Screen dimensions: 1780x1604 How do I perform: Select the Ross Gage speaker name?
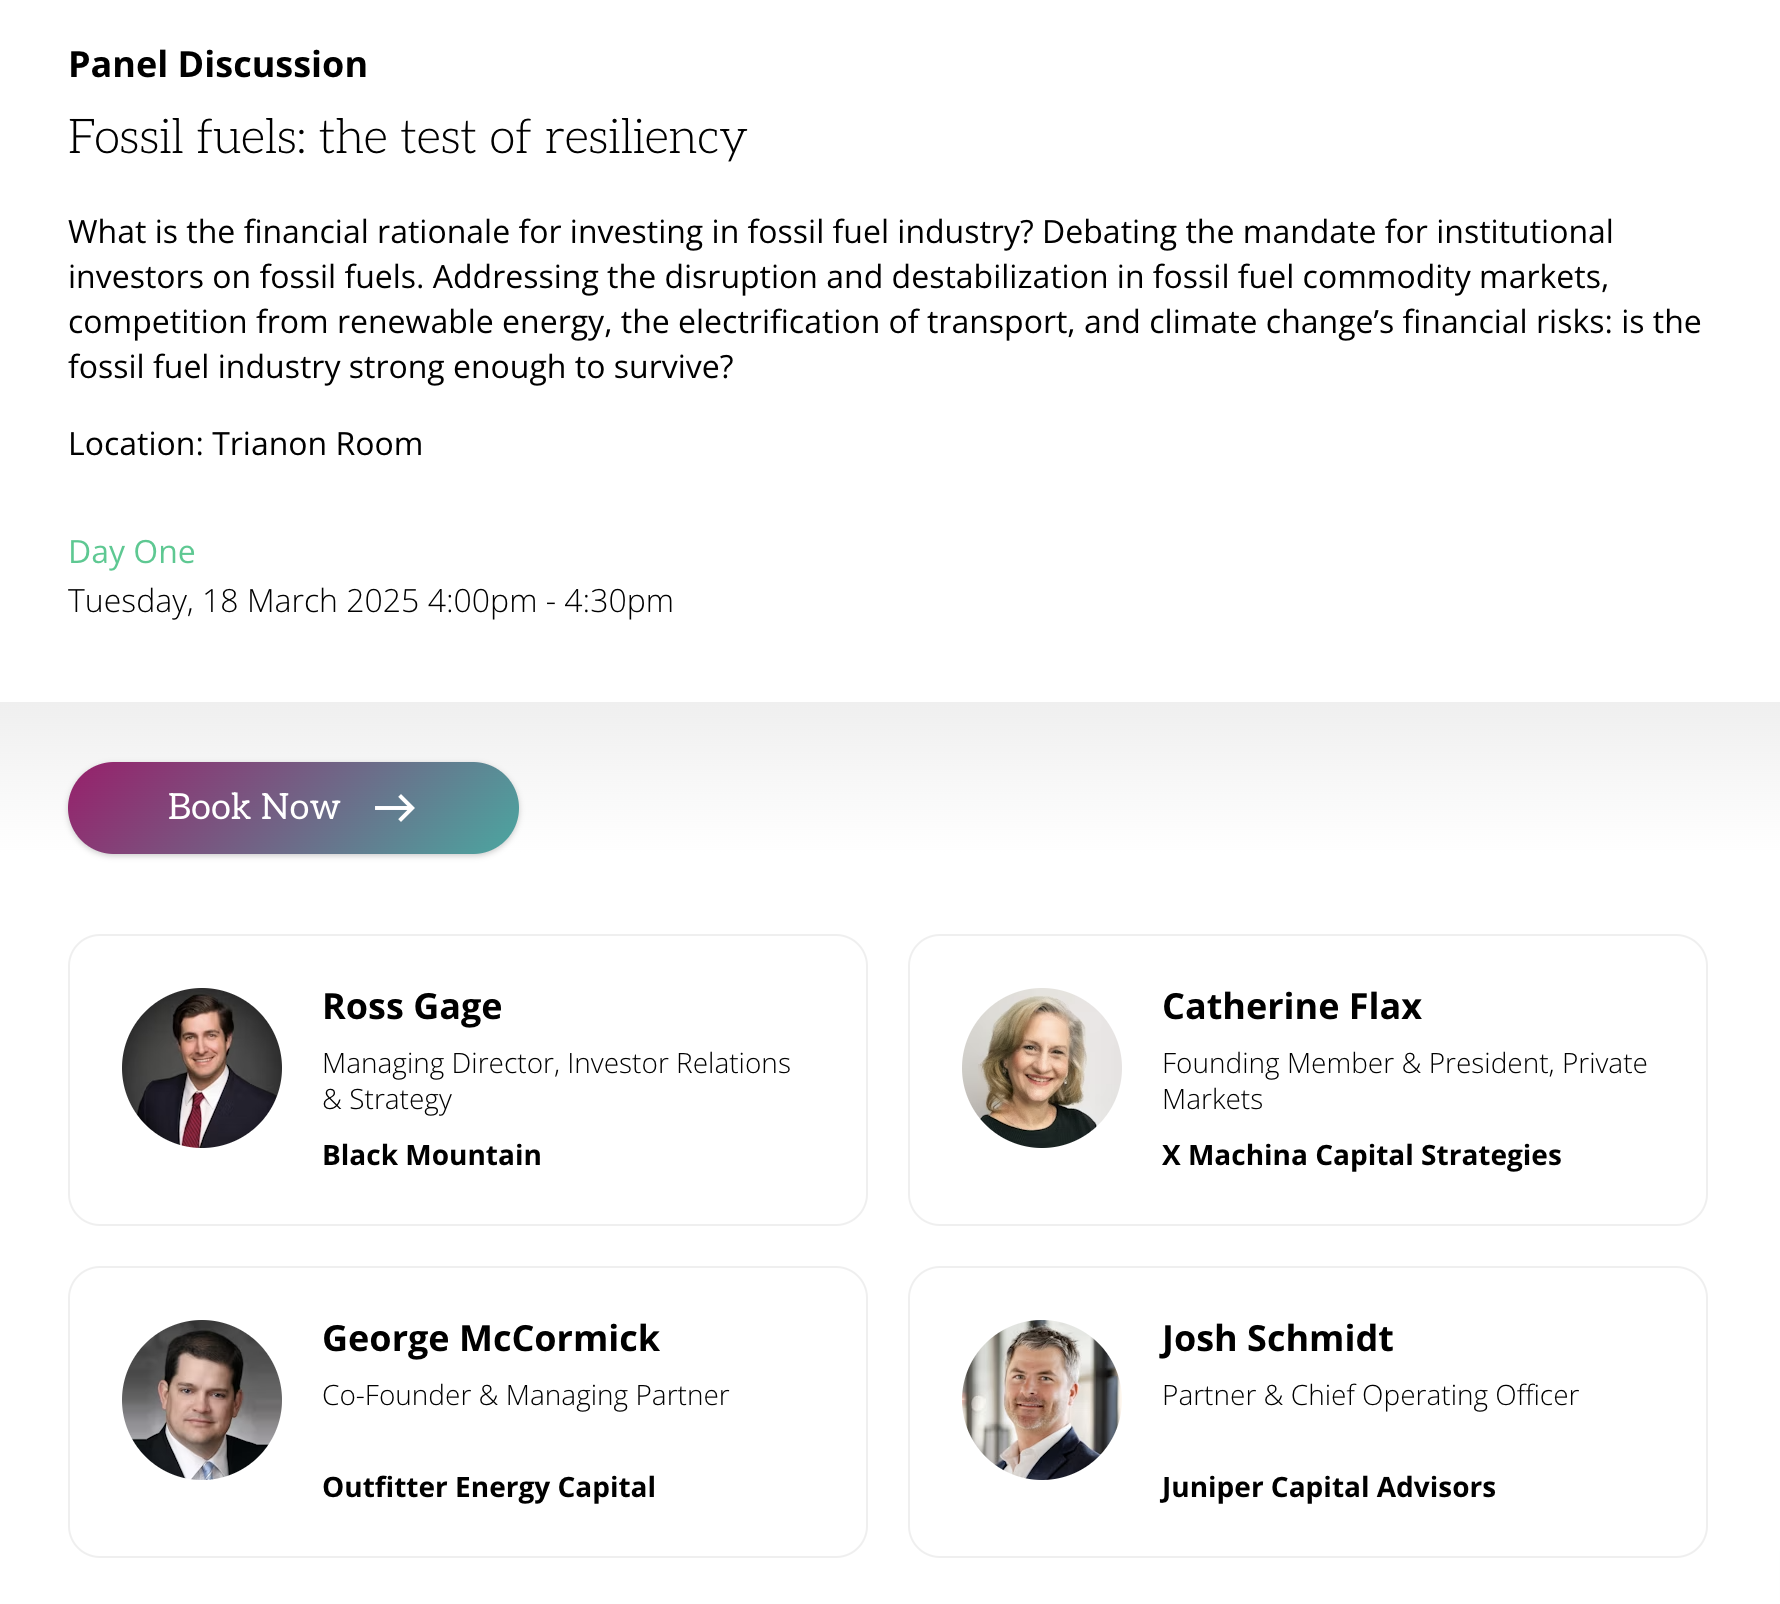(412, 1006)
